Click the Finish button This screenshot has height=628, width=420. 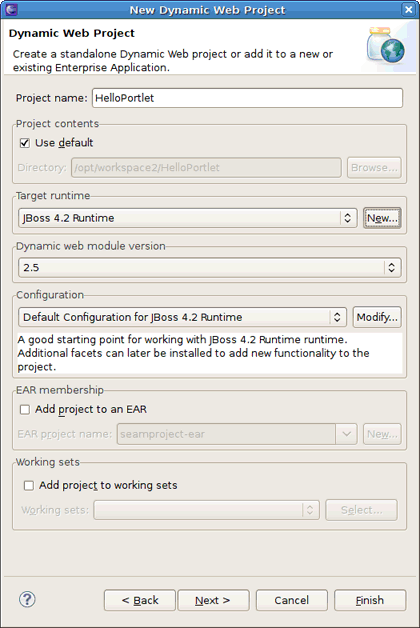coord(370,600)
